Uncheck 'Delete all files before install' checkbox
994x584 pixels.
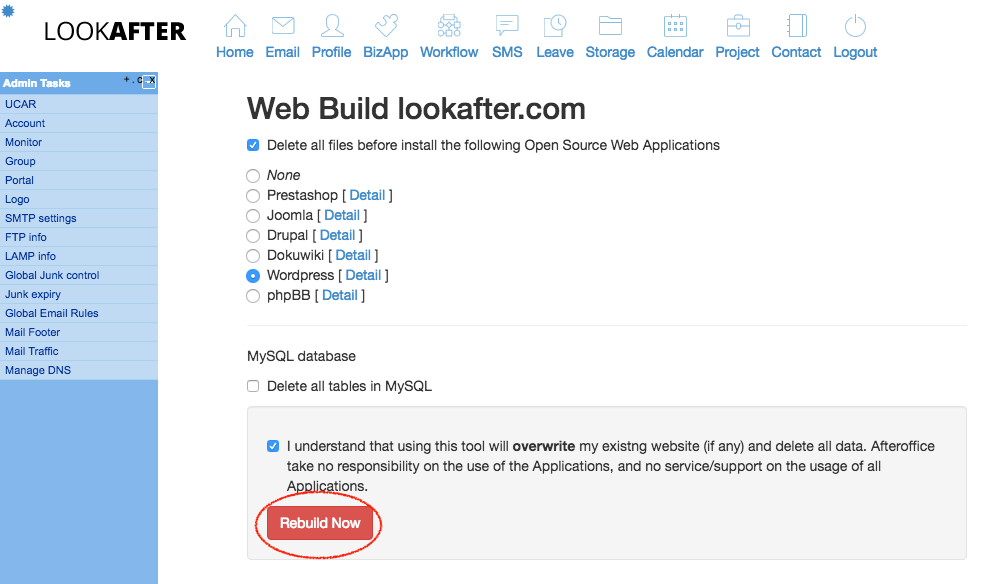click(x=253, y=145)
